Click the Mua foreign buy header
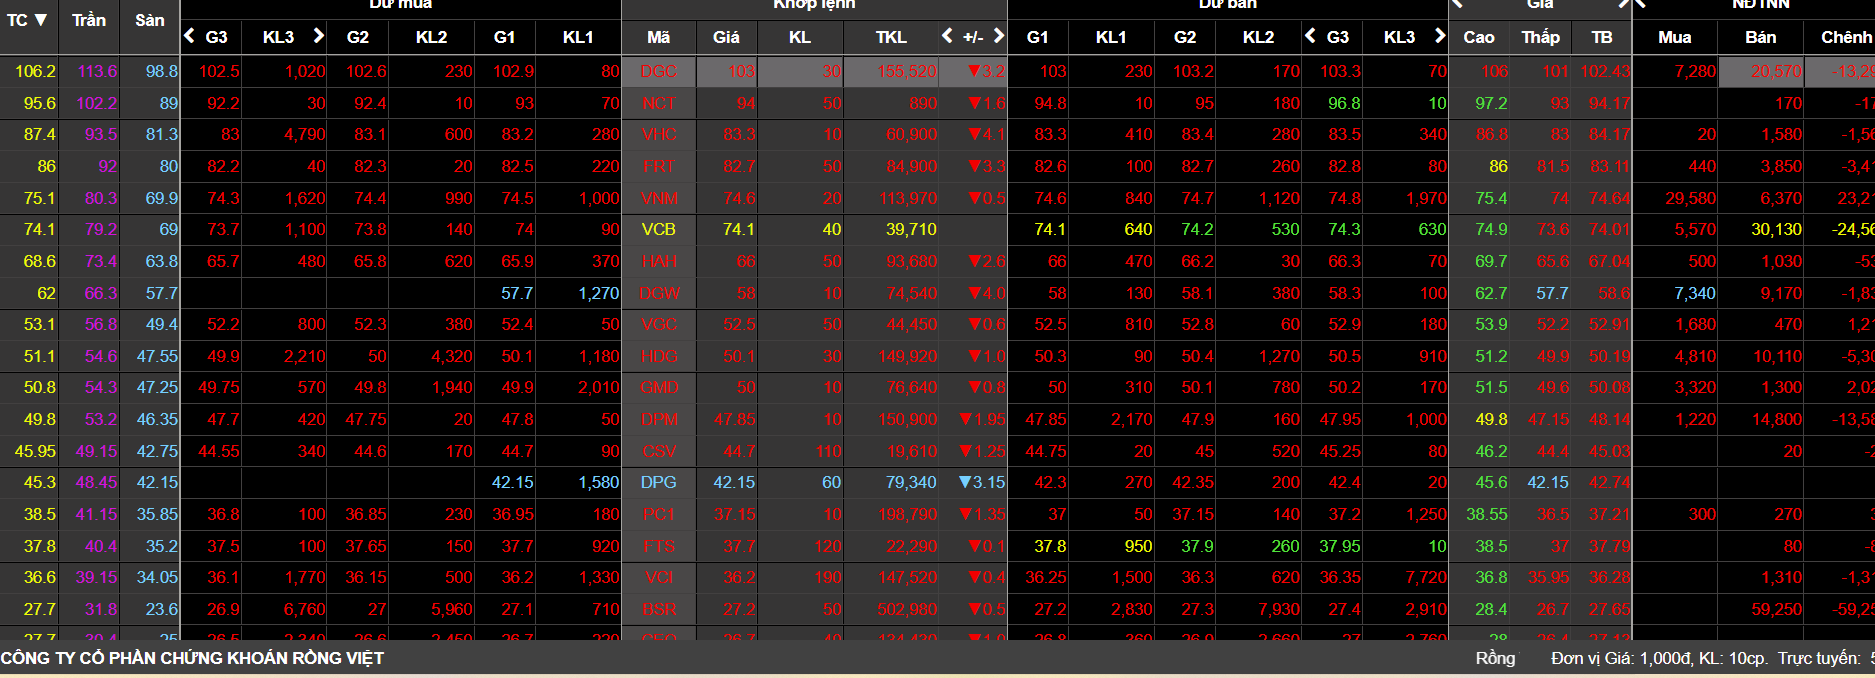Viewport: 1875px width, 678px height. tap(1675, 37)
